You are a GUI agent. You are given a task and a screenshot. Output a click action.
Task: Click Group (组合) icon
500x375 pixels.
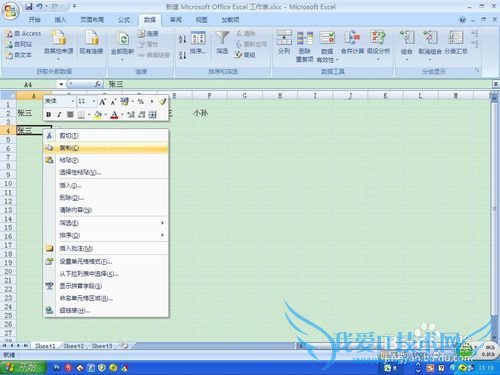pos(407,37)
